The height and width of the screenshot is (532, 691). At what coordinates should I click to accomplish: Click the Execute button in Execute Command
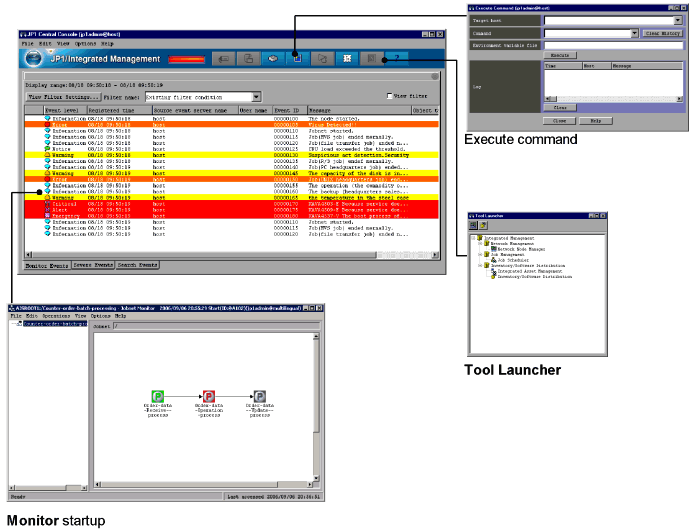pyautogui.click(x=560, y=55)
